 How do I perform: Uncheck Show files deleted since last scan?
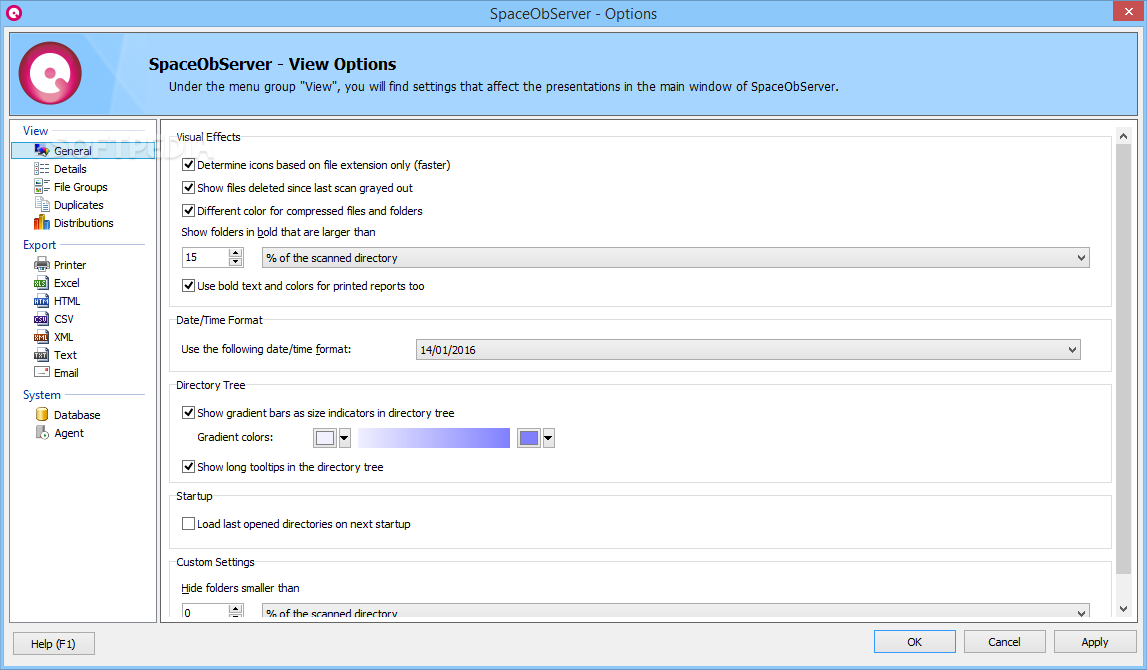click(x=188, y=187)
